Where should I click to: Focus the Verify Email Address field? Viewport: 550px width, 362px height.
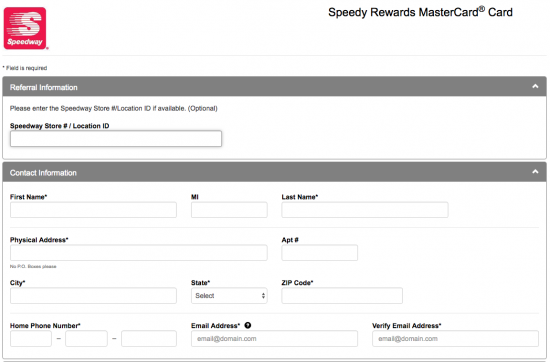click(455, 338)
